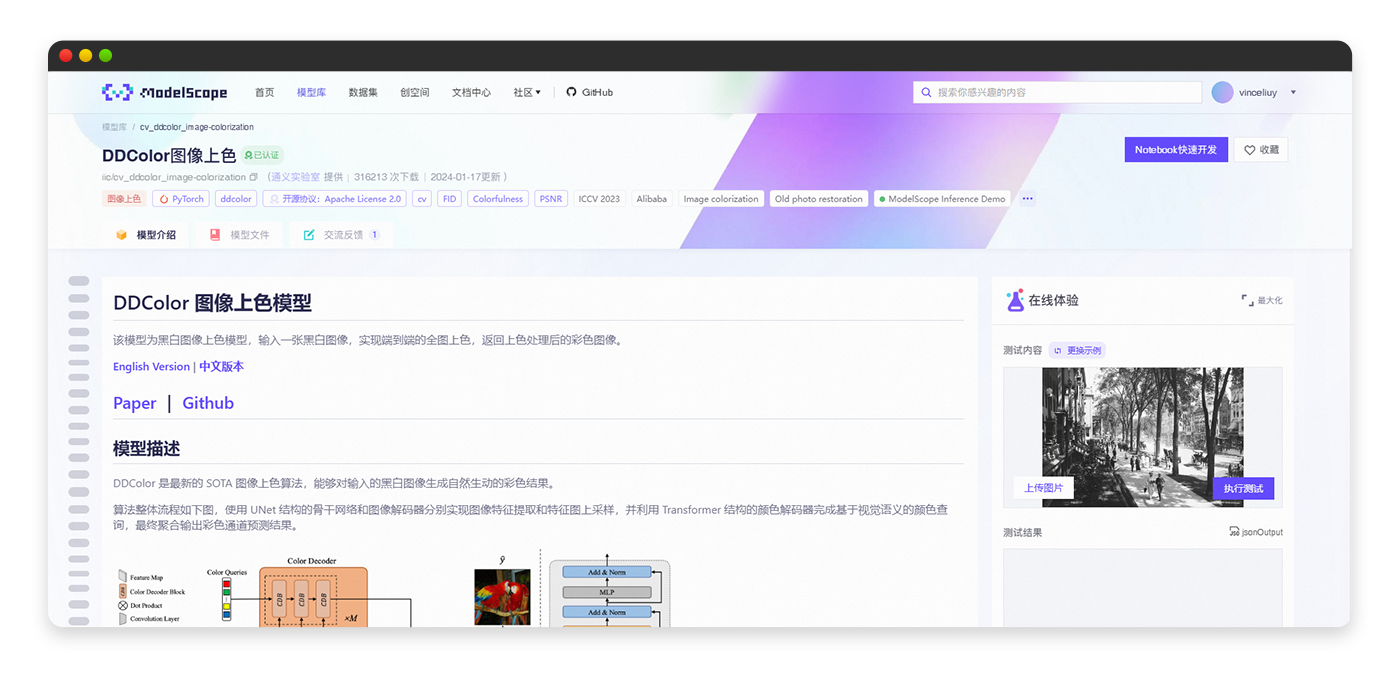Go to 首页 home page

click(x=264, y=92)
